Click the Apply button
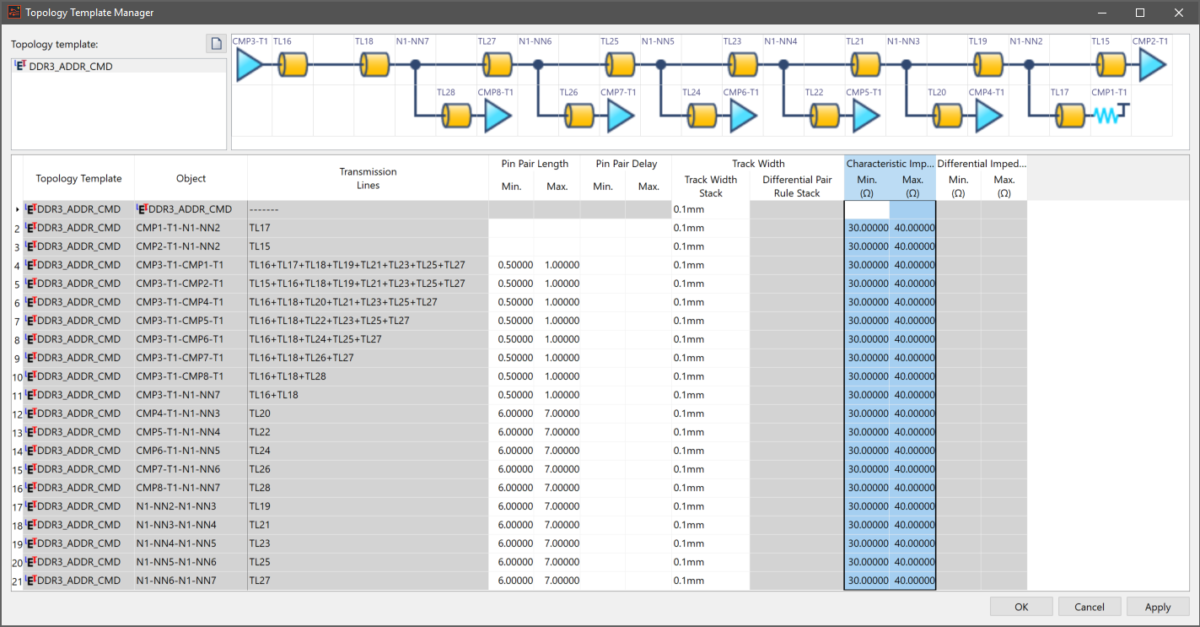The height and width of the screenshot is (627, 1200). tap(1157, 607)
